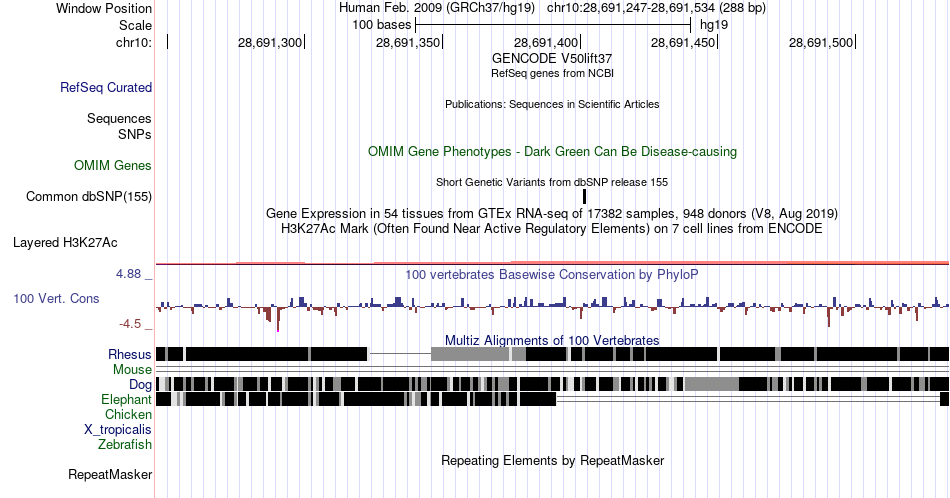
Task: Click the RefSeq genes from NCBI title
Action: point(552,73)
